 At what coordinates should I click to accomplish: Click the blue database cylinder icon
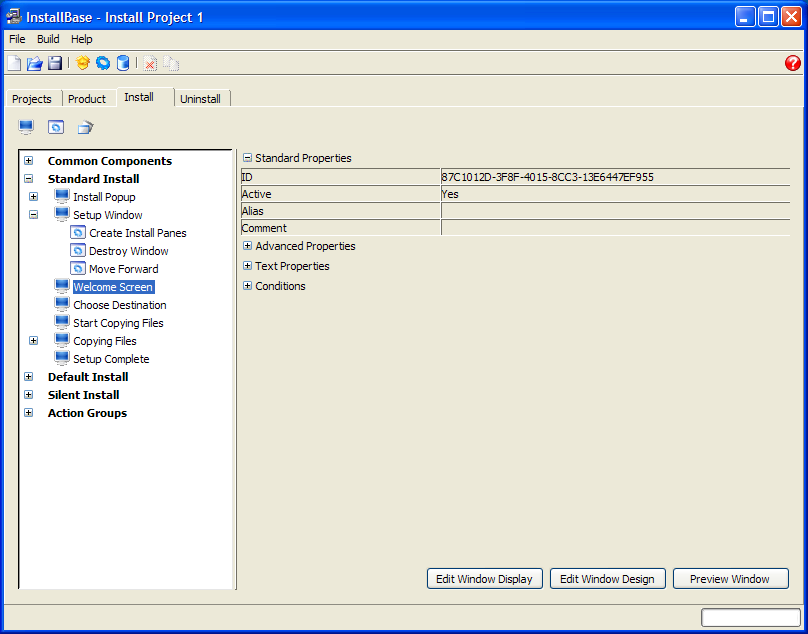[123, 63]
